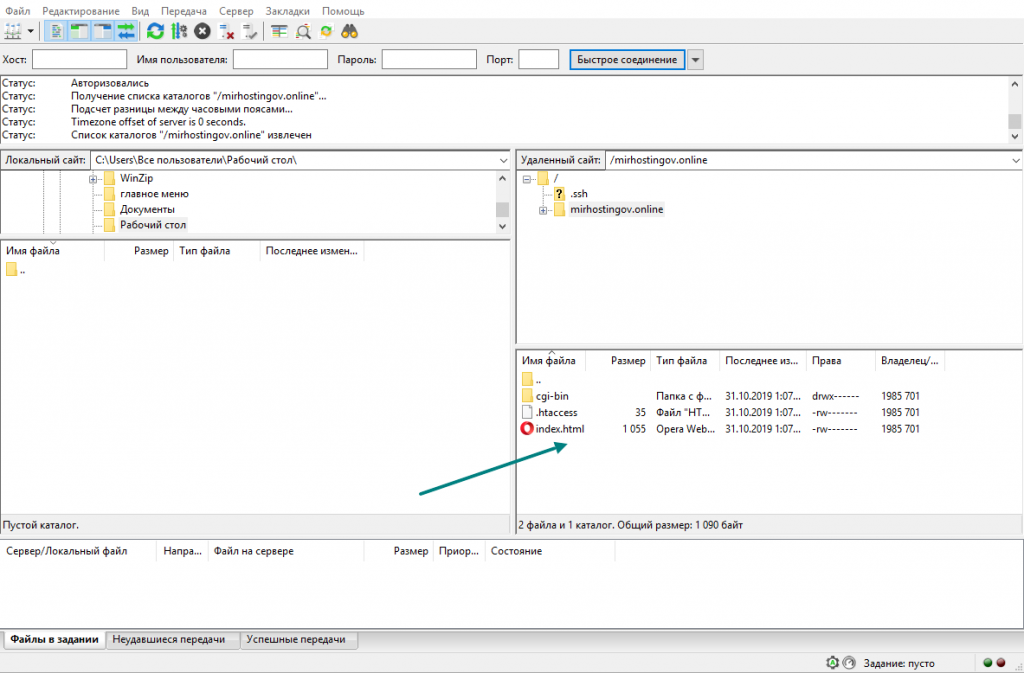This screenshot has height=673, width=1024.
Task: Select главное меню in the local tree
Action: coord(154,193)
